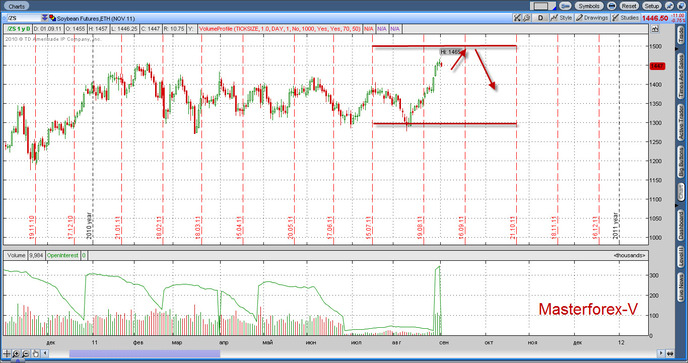Click the pin icon at top right
The height and width of the screenshot is (363, 688).
coord(669,6)
